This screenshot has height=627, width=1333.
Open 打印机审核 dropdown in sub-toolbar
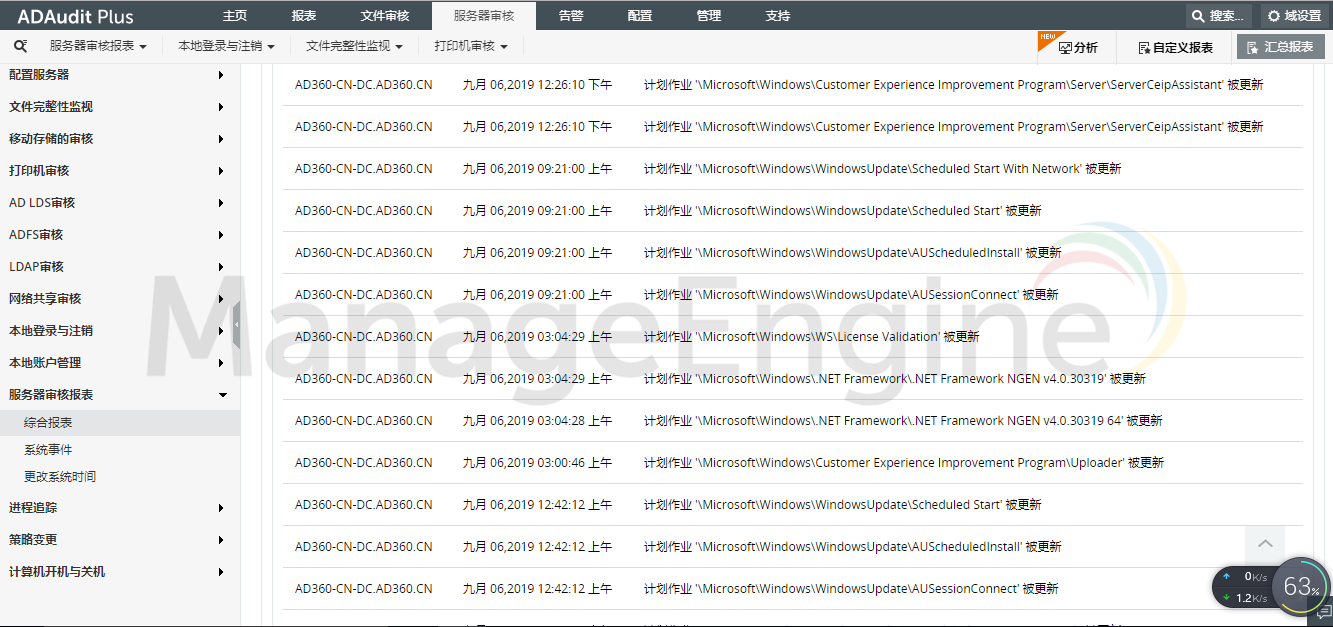pyautogui.click(x=471, y=46)
